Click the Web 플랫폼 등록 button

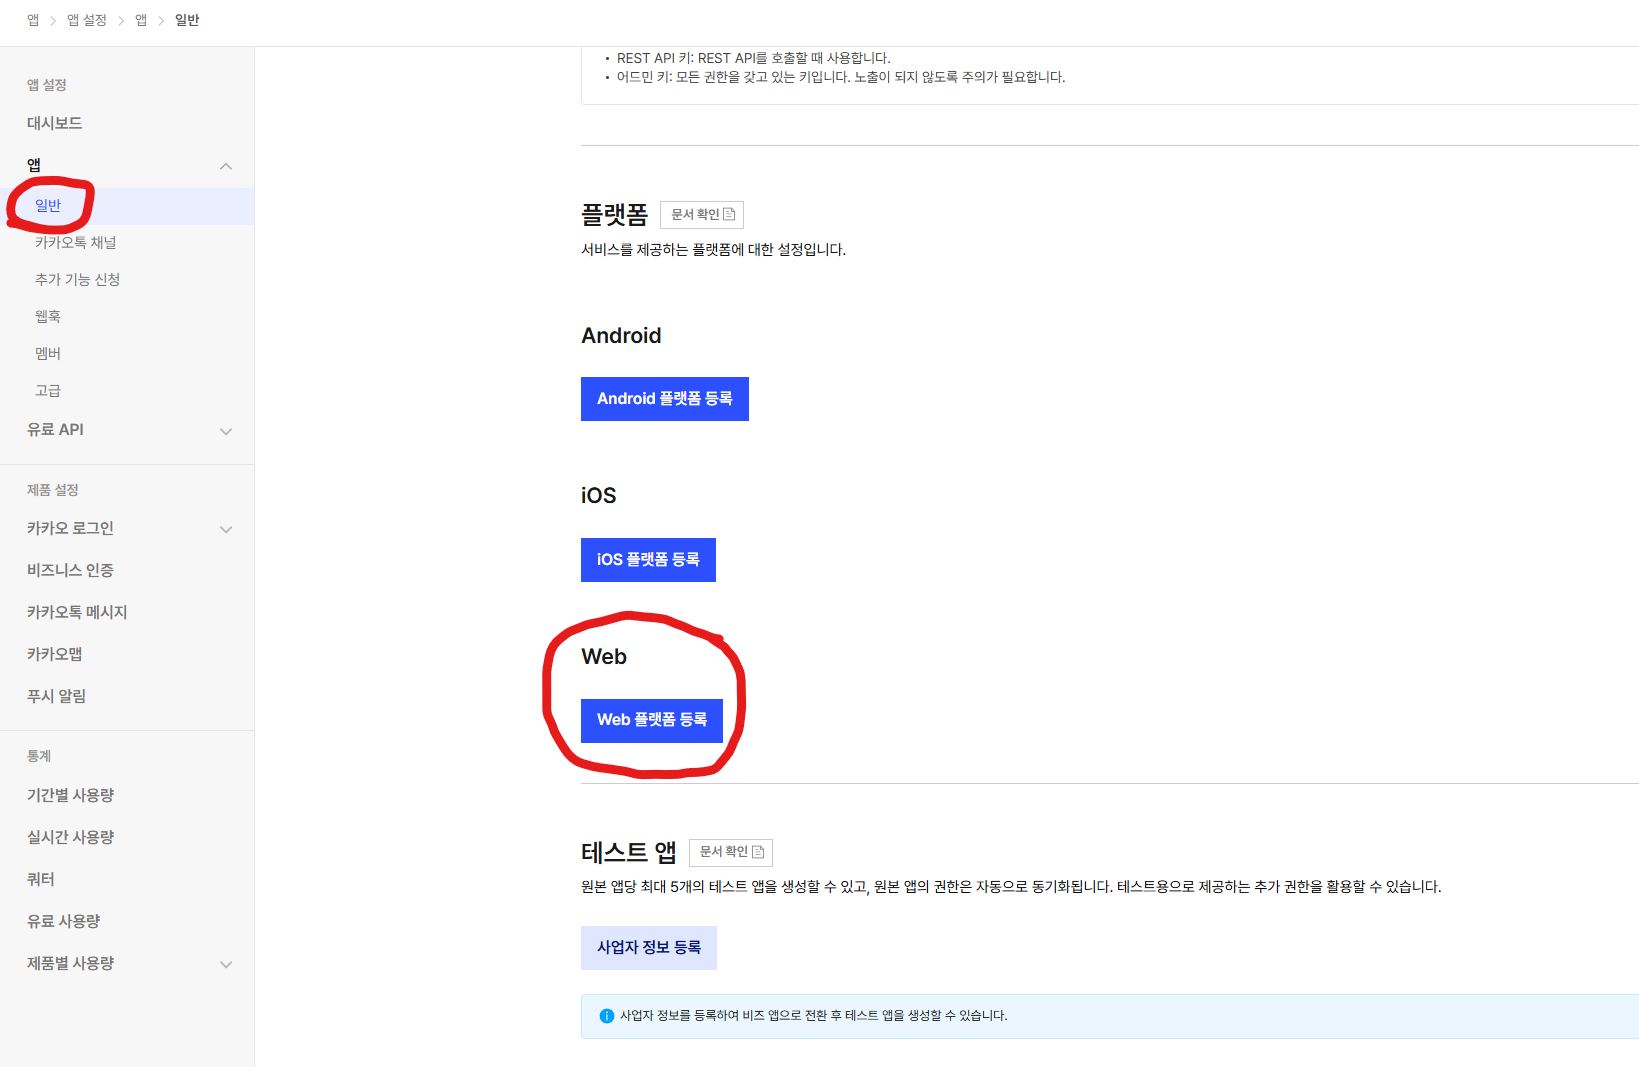click(652, 721)
